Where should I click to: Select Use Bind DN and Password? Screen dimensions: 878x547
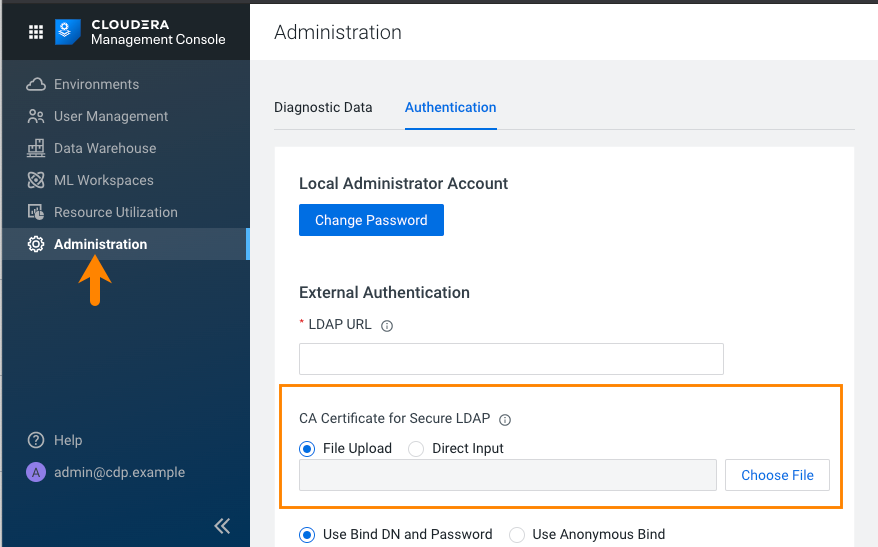[307, 535]
